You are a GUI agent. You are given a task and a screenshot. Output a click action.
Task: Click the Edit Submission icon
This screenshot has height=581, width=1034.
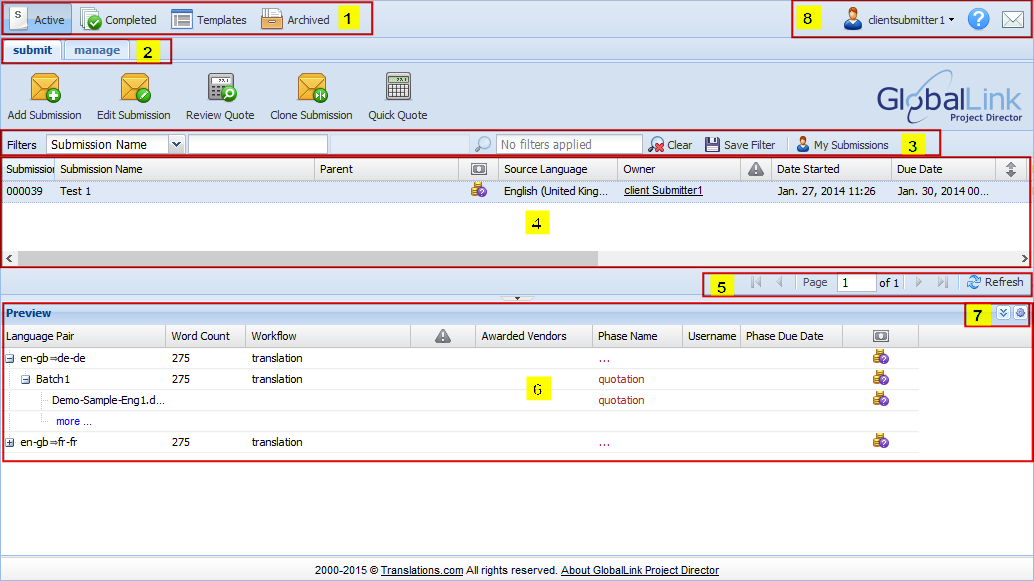134,89
